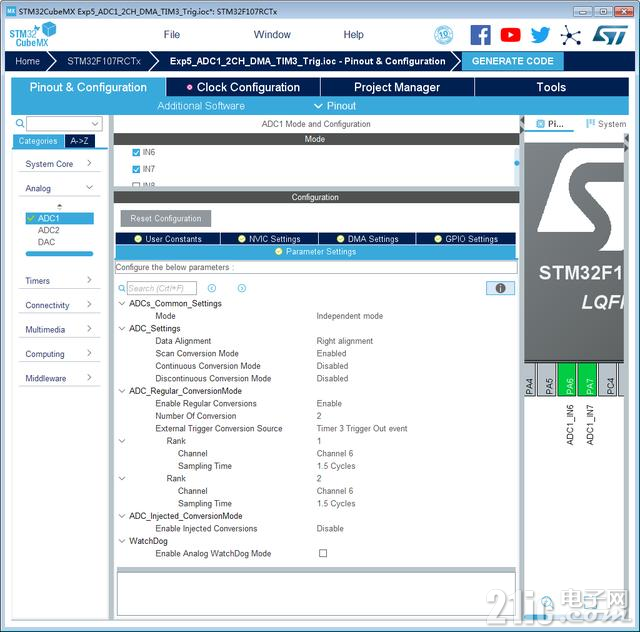Viewport: 640px width, 632px height.
Task: Collapse ADC_Injected_ConversionMode group
Action: (x=122, y=516)
